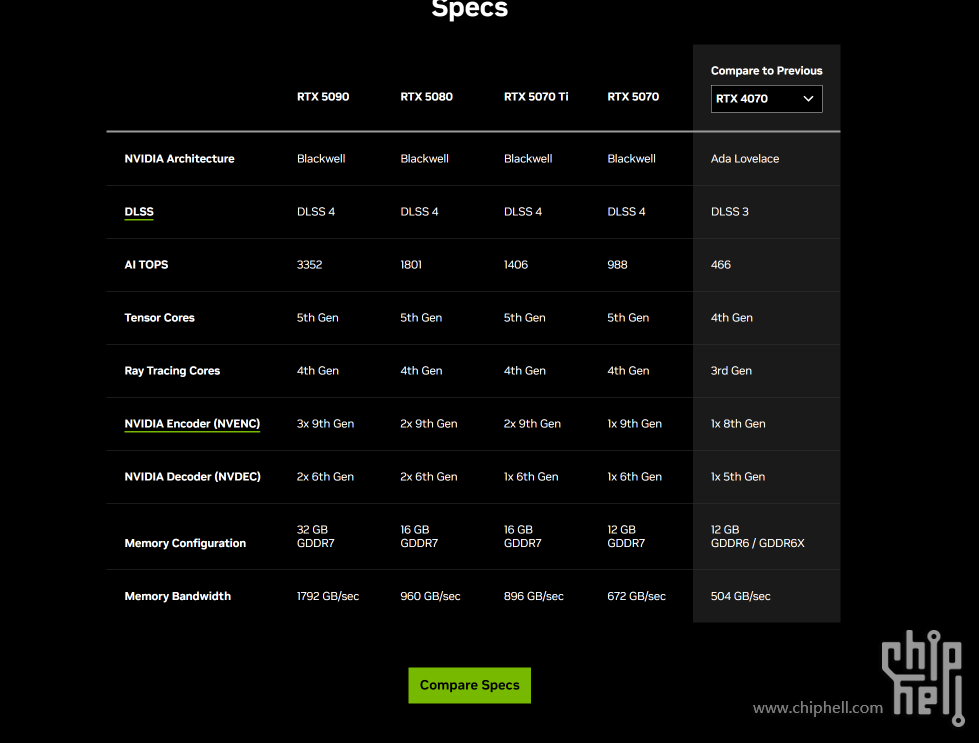Viewport: 979px width, 743px height.
Task: Click the Memory Bandwidth row label
Action: coord(177,596)
